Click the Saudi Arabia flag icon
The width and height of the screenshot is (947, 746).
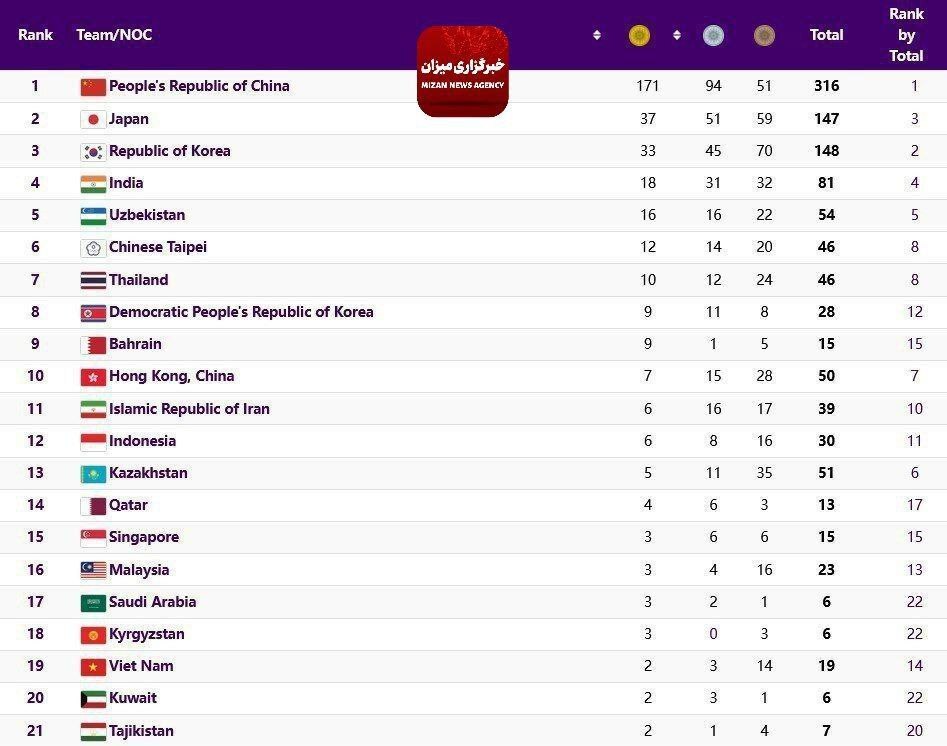click(x=93, y=603)
